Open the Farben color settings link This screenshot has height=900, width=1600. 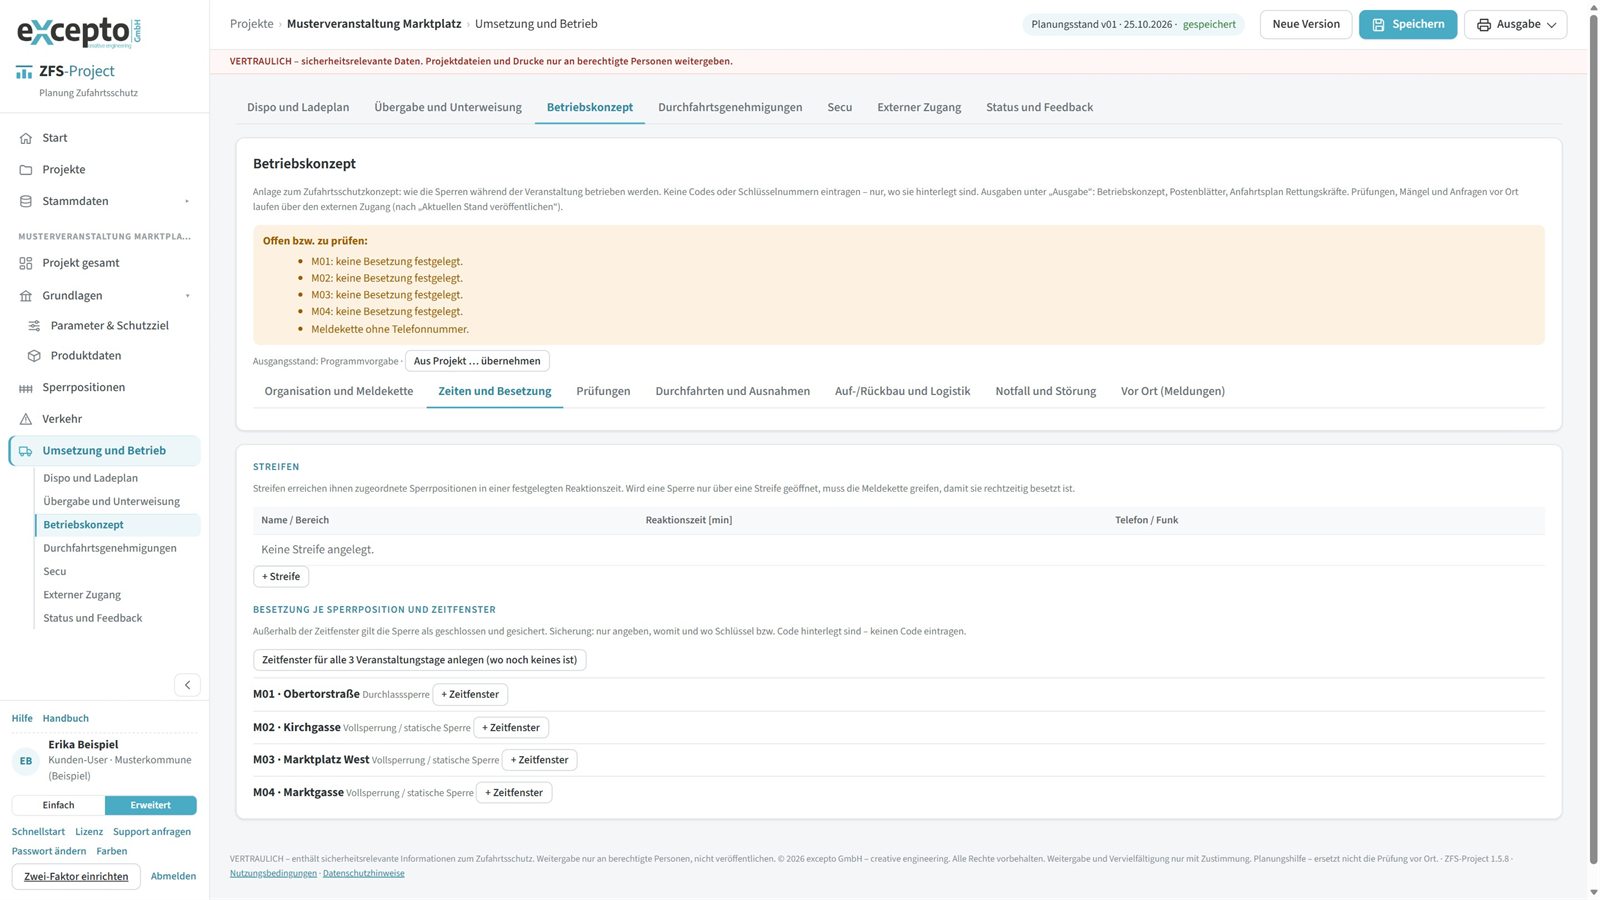112,852
